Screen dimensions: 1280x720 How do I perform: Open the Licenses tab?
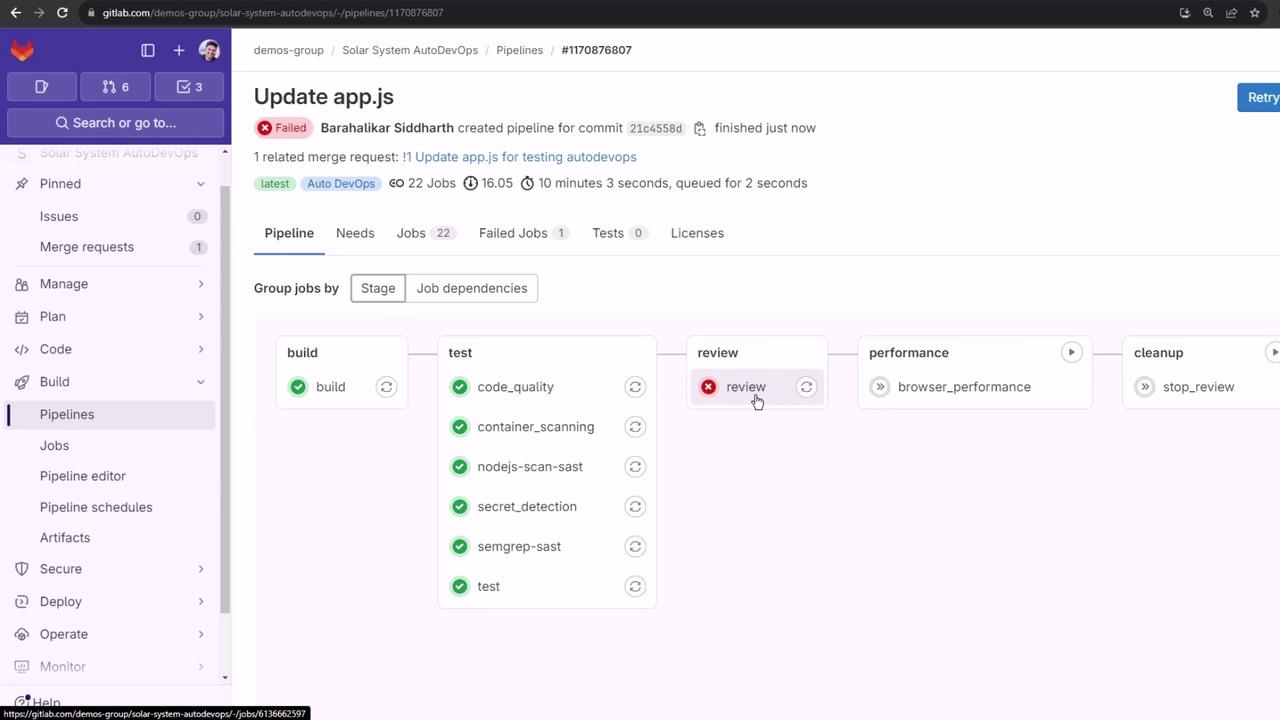click(697, 233)
